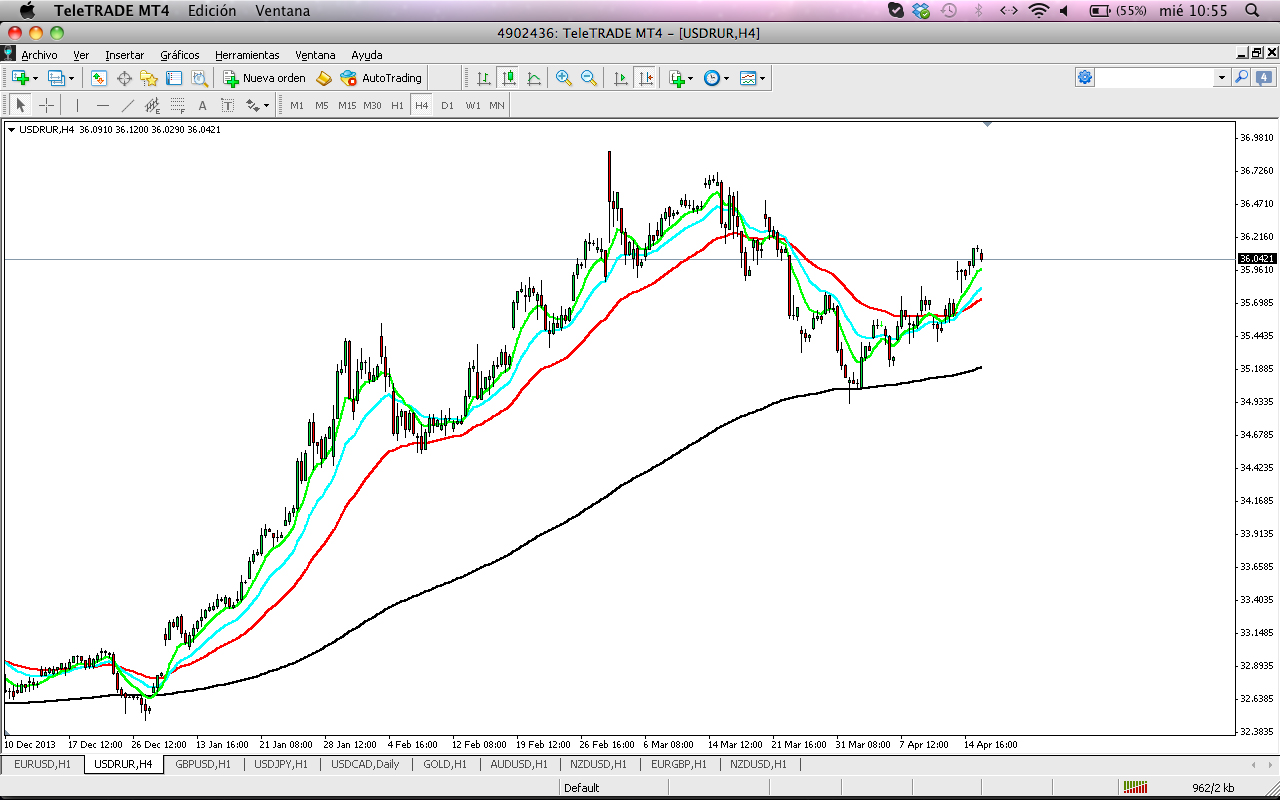Open the community settings gear icon
Viewport: 1280px width, 800px height.
pyautogui.click(x=1085, y=78)
